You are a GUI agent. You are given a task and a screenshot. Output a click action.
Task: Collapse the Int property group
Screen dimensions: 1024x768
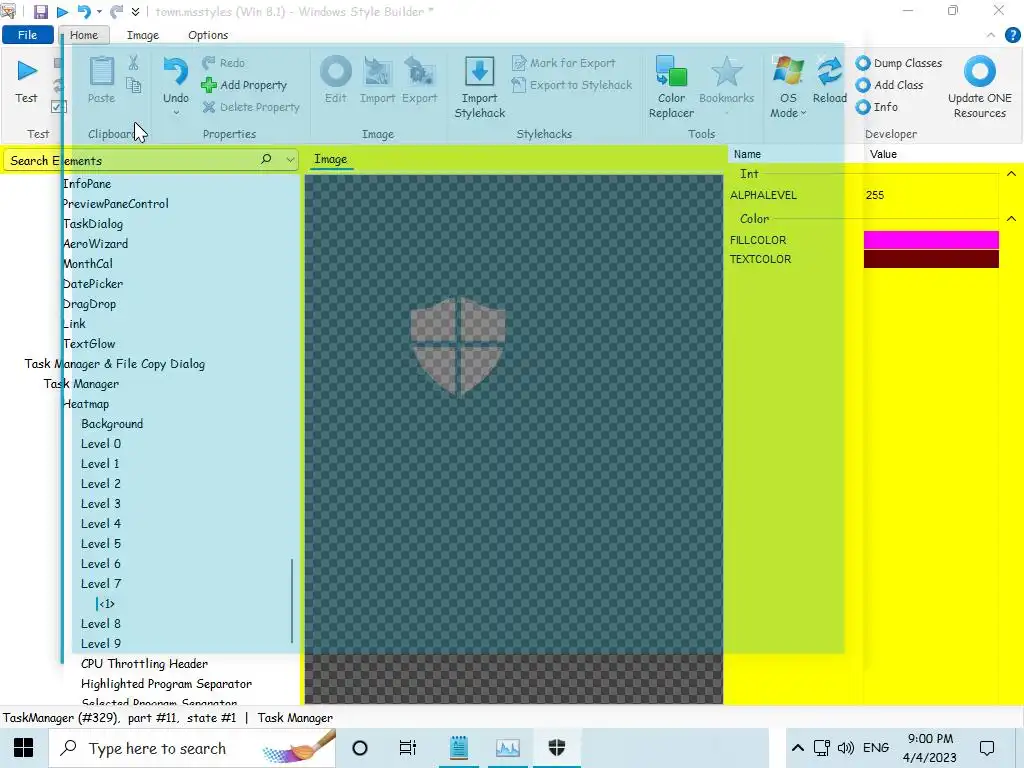[x=1011, y=174]
